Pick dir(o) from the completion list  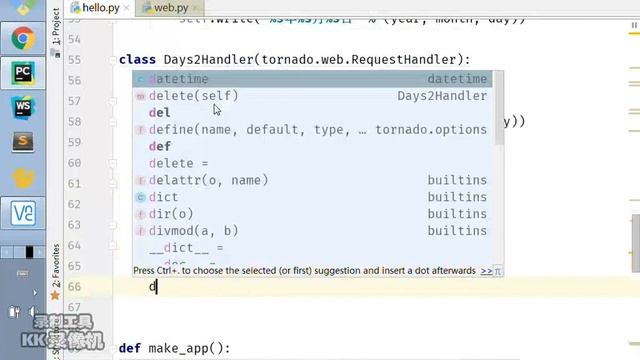[312, 214]
